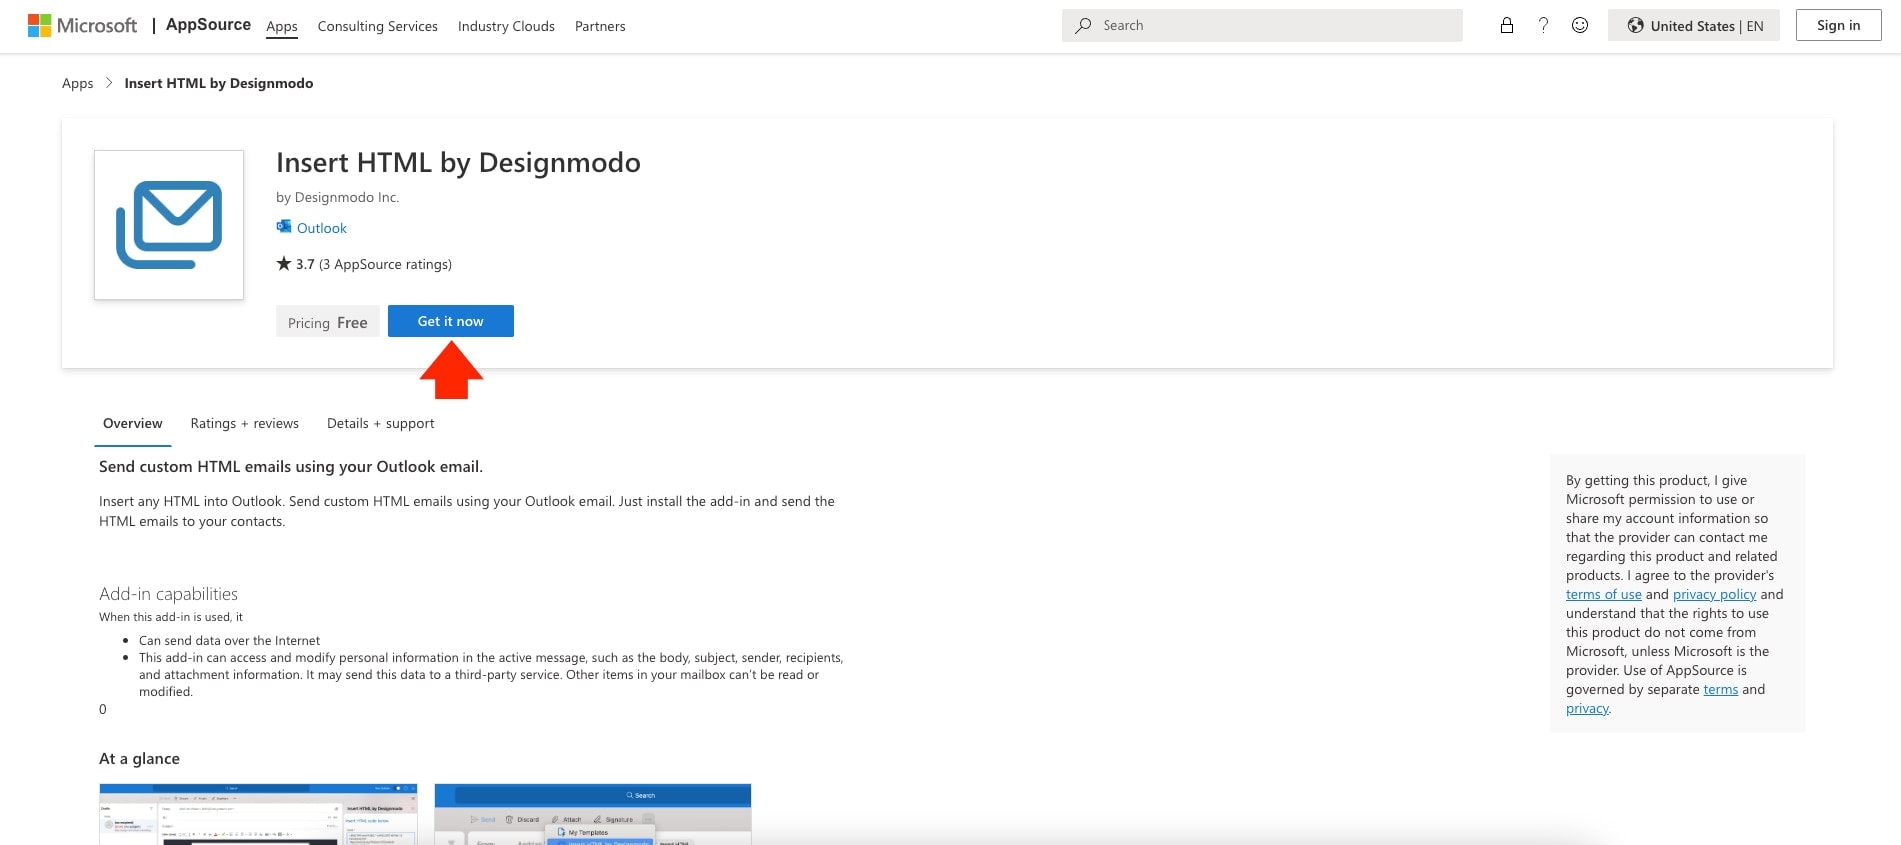Click the smiley feedback icon
1901x845 pixels.
(x=1580, y=25)
